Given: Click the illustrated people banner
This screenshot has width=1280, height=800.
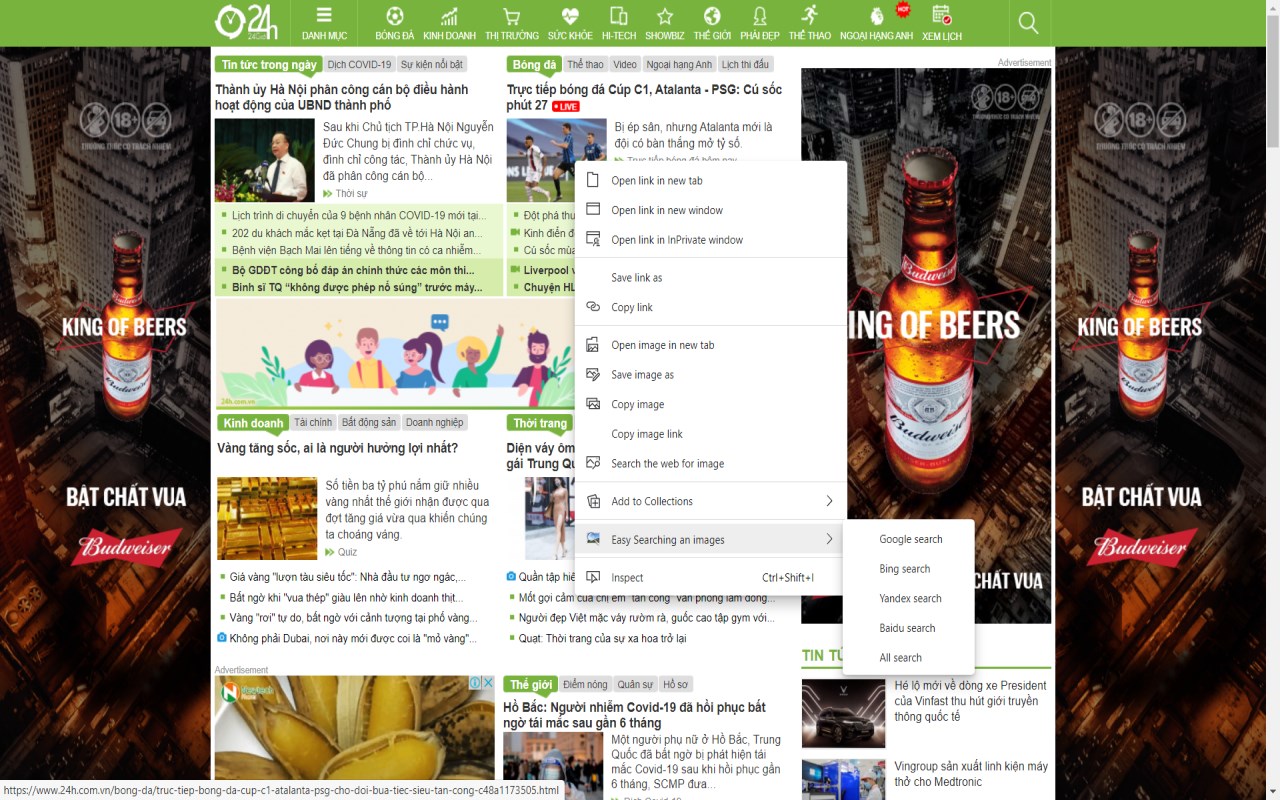Looking at the screenshot, I should coord(396,354).
